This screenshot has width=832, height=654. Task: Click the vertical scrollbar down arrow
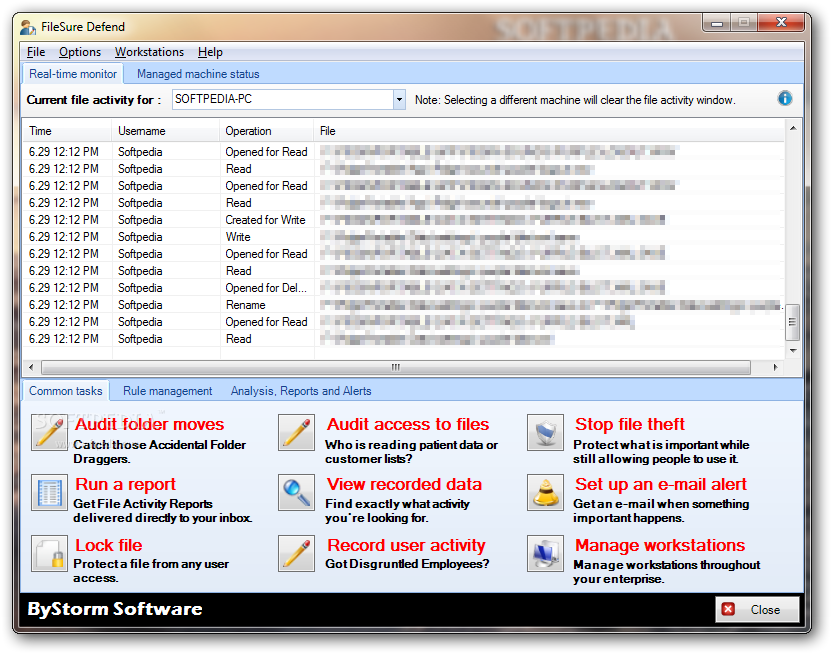pos(793,350)
